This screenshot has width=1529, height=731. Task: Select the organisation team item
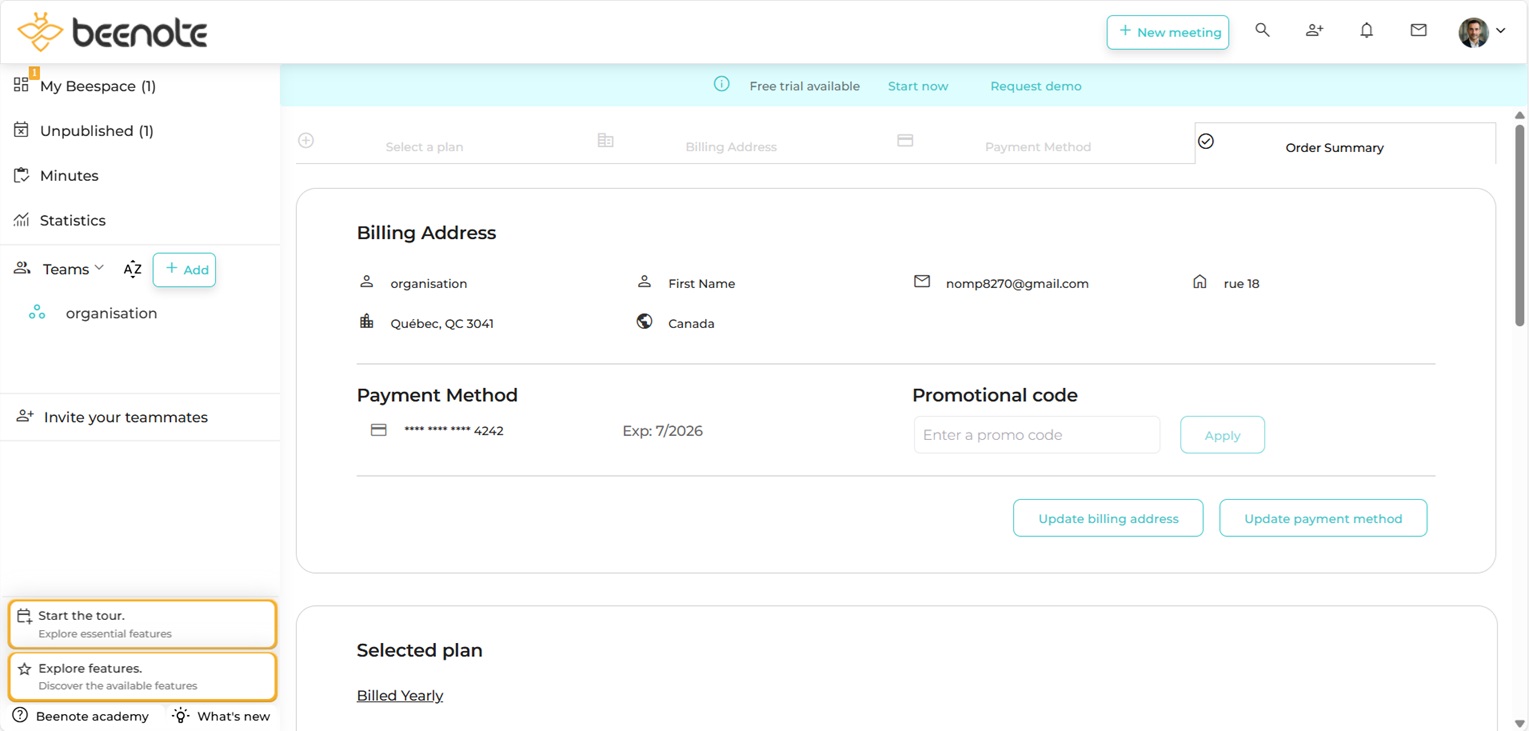click(x=111, y=313)
